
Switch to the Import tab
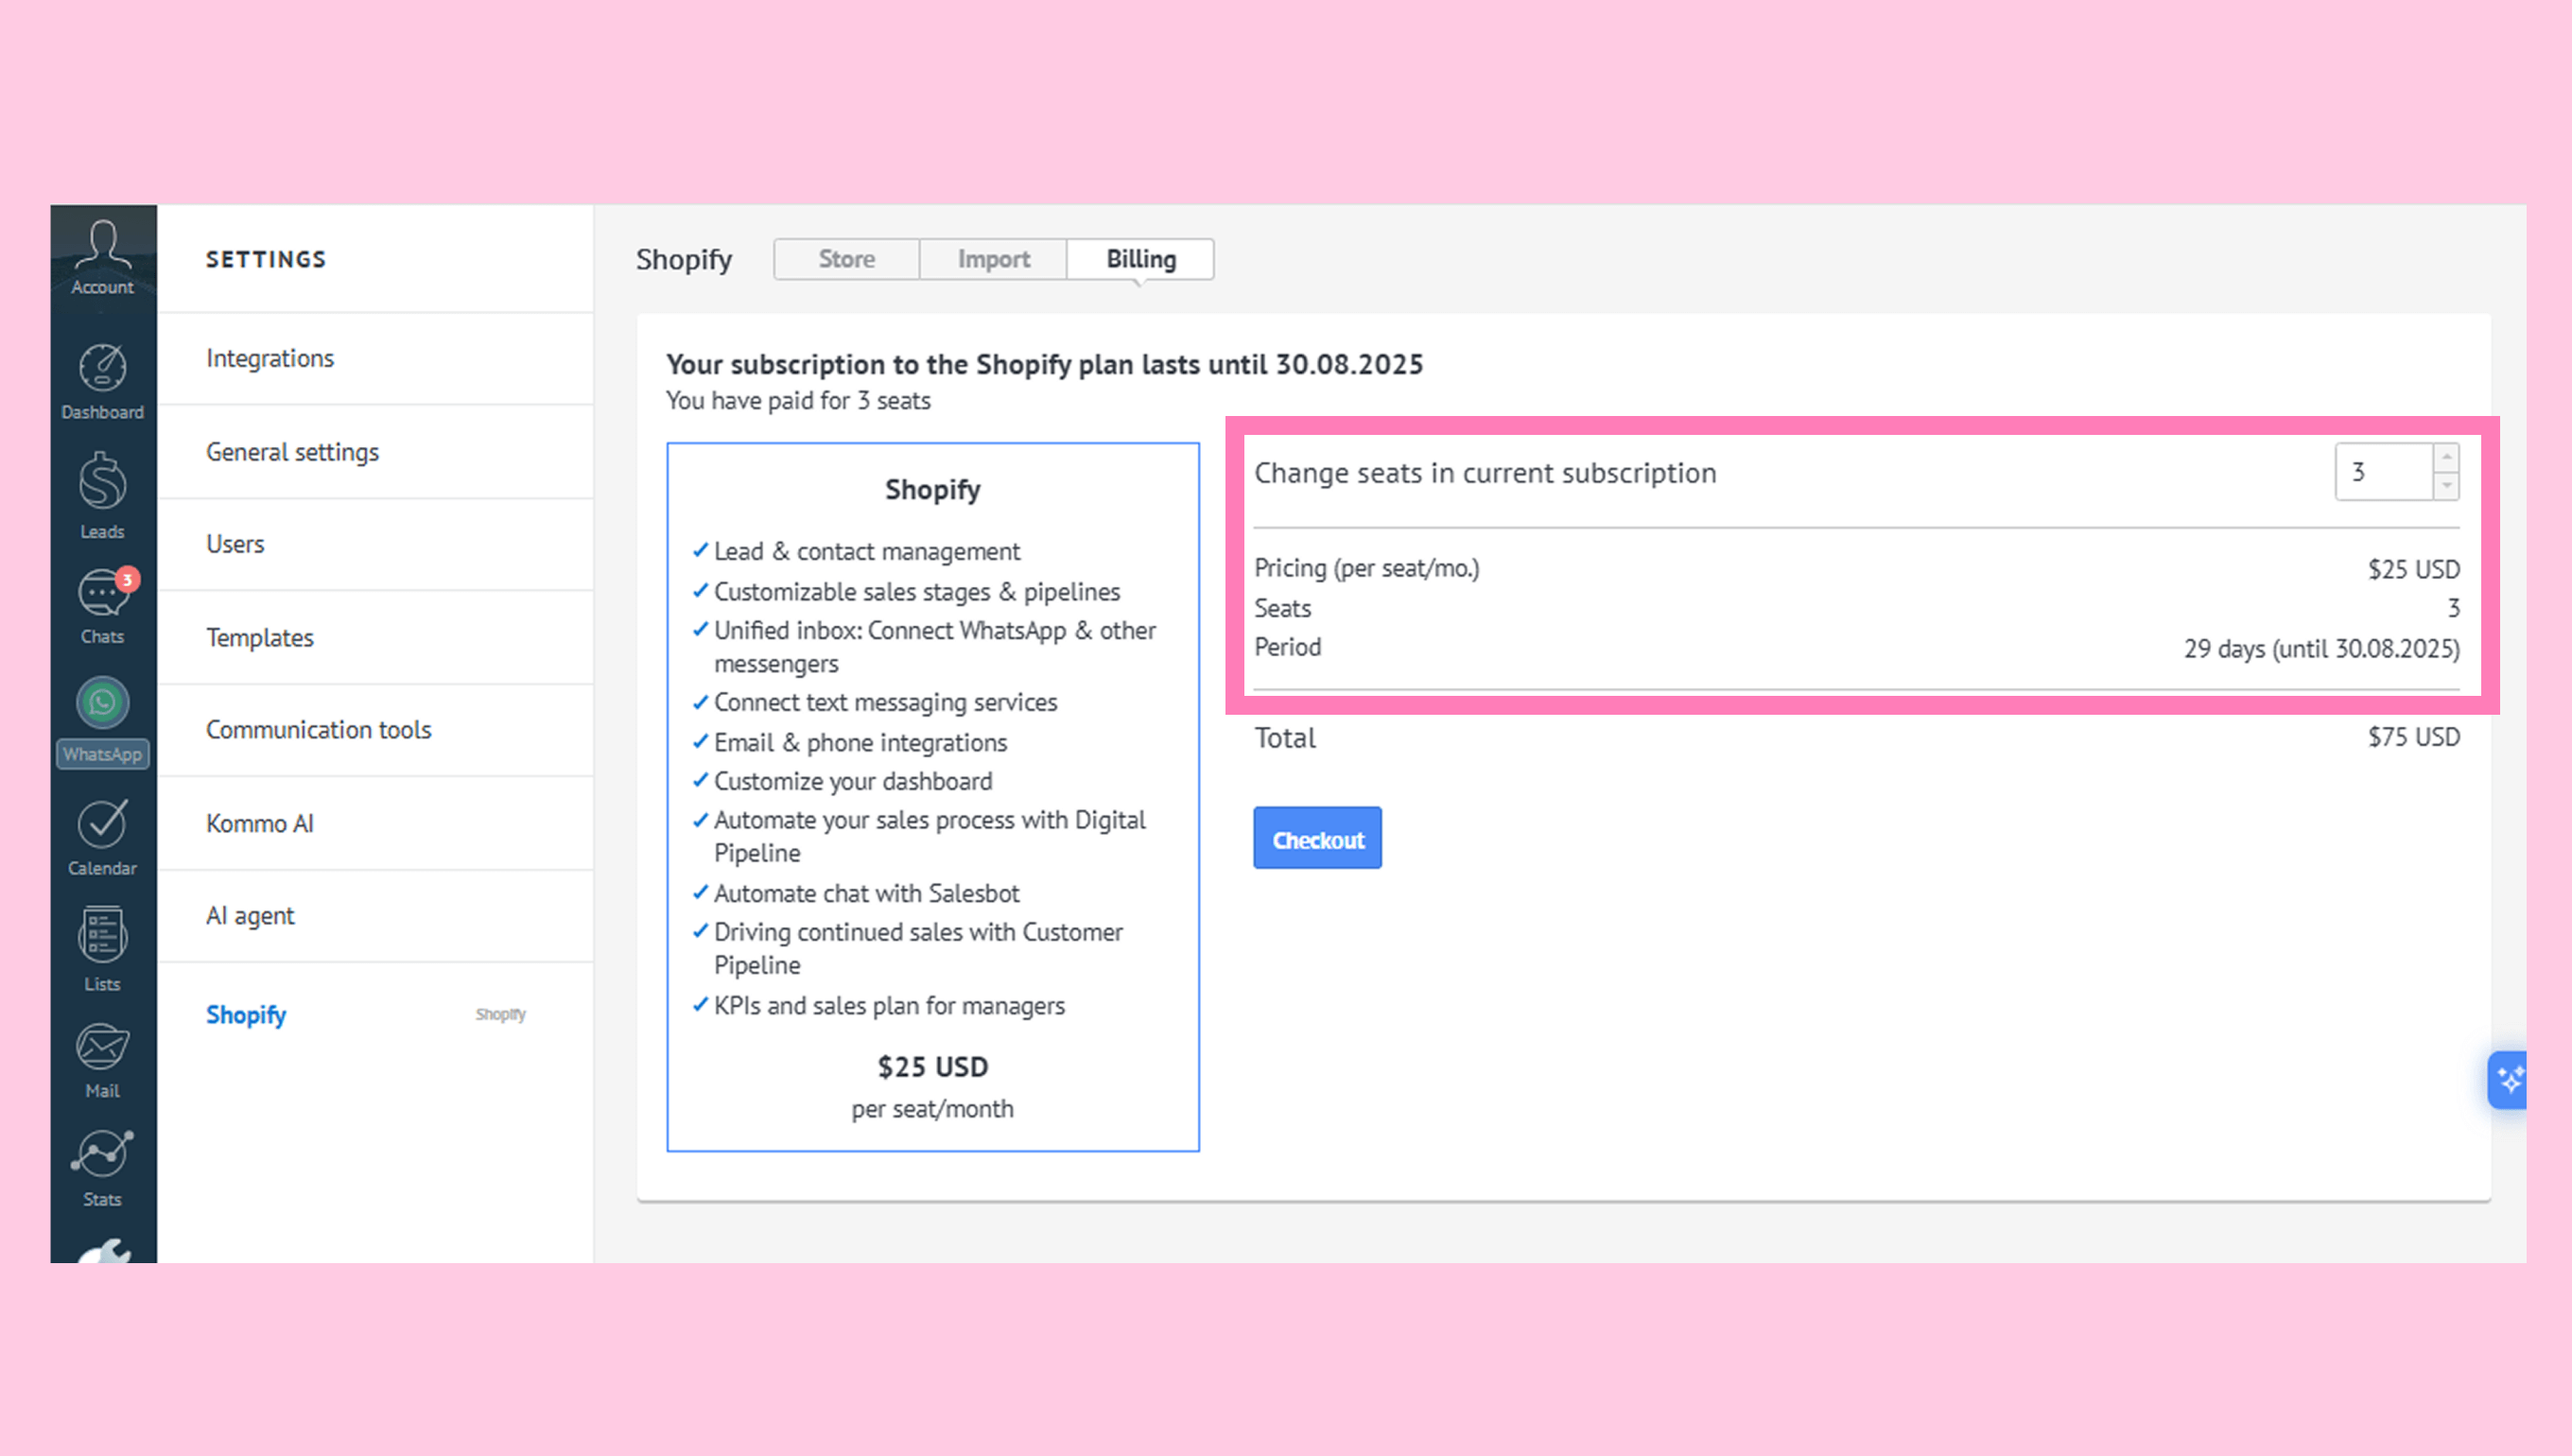pos(993,259)
